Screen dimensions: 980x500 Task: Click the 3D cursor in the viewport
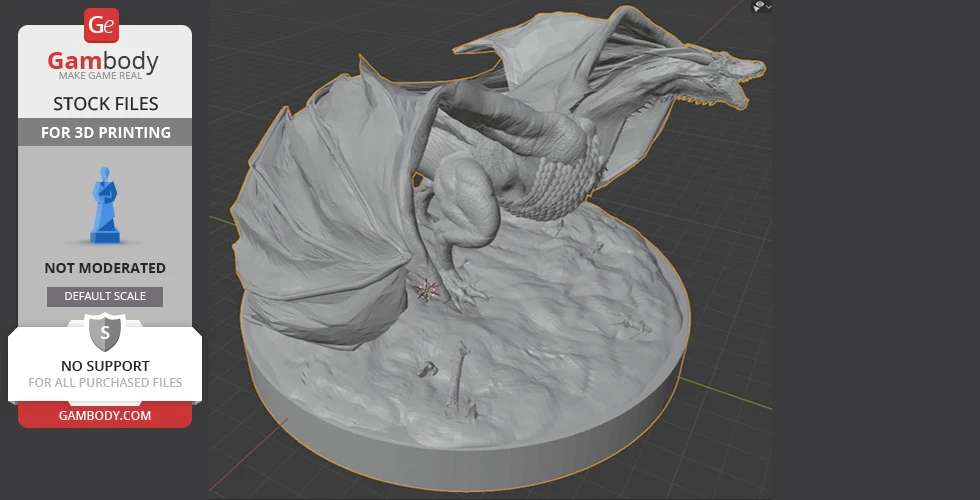point(428,290)
